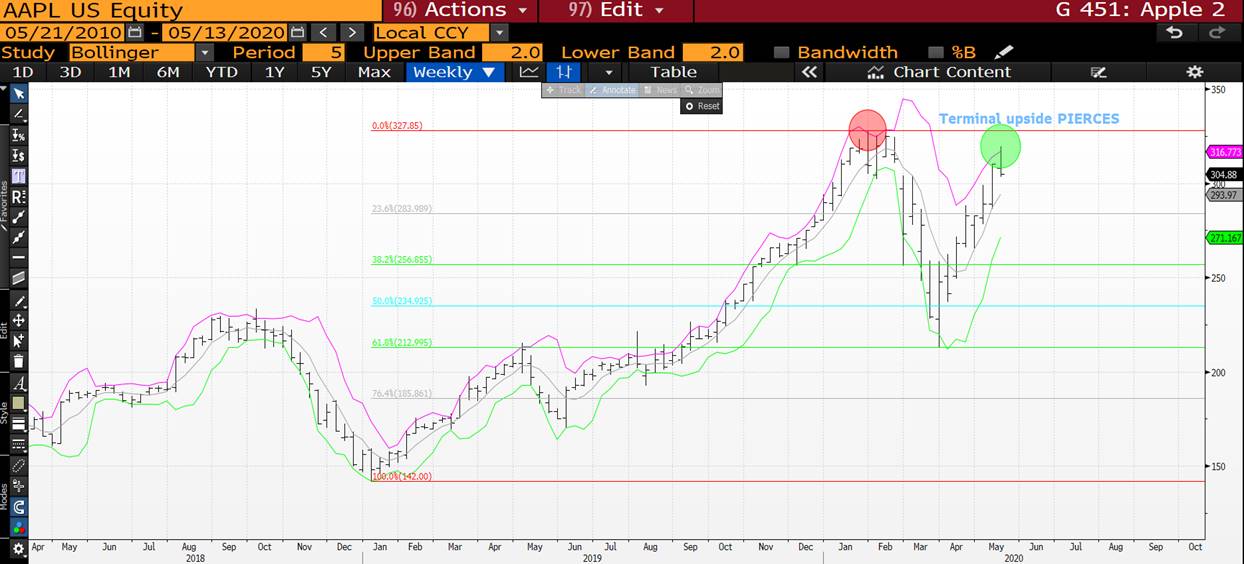Open the line thickness style tool
The width and height of the screenshot is (1244, 564).
pyautogui.click(x=20, y=423)
